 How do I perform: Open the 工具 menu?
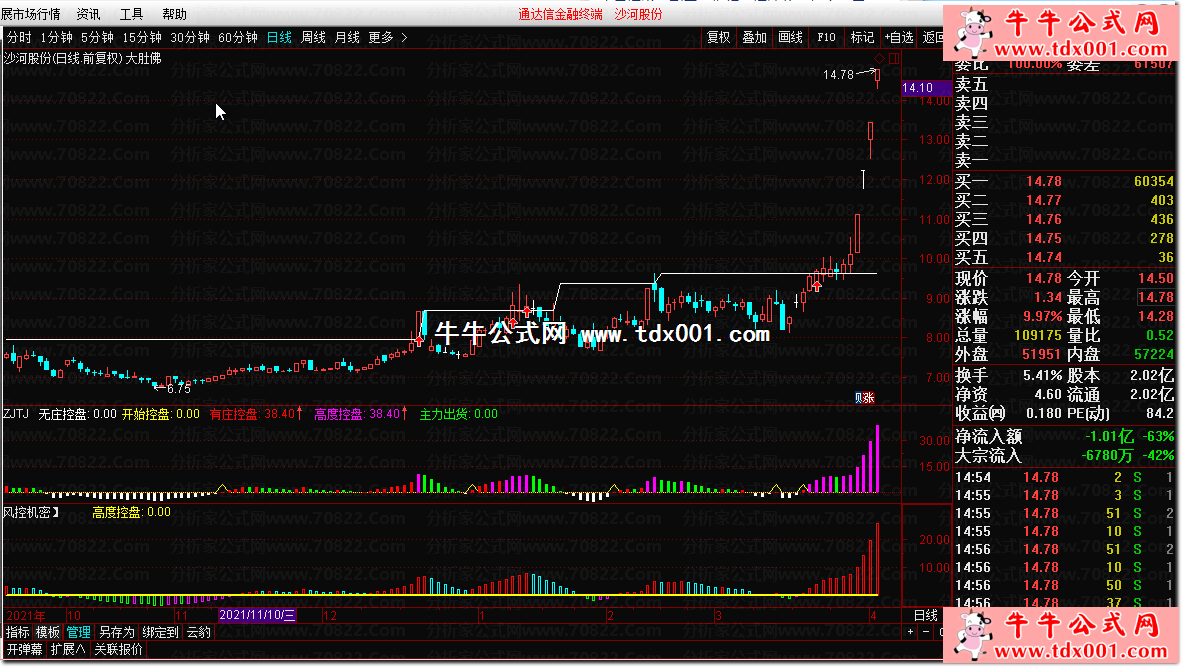131,14
